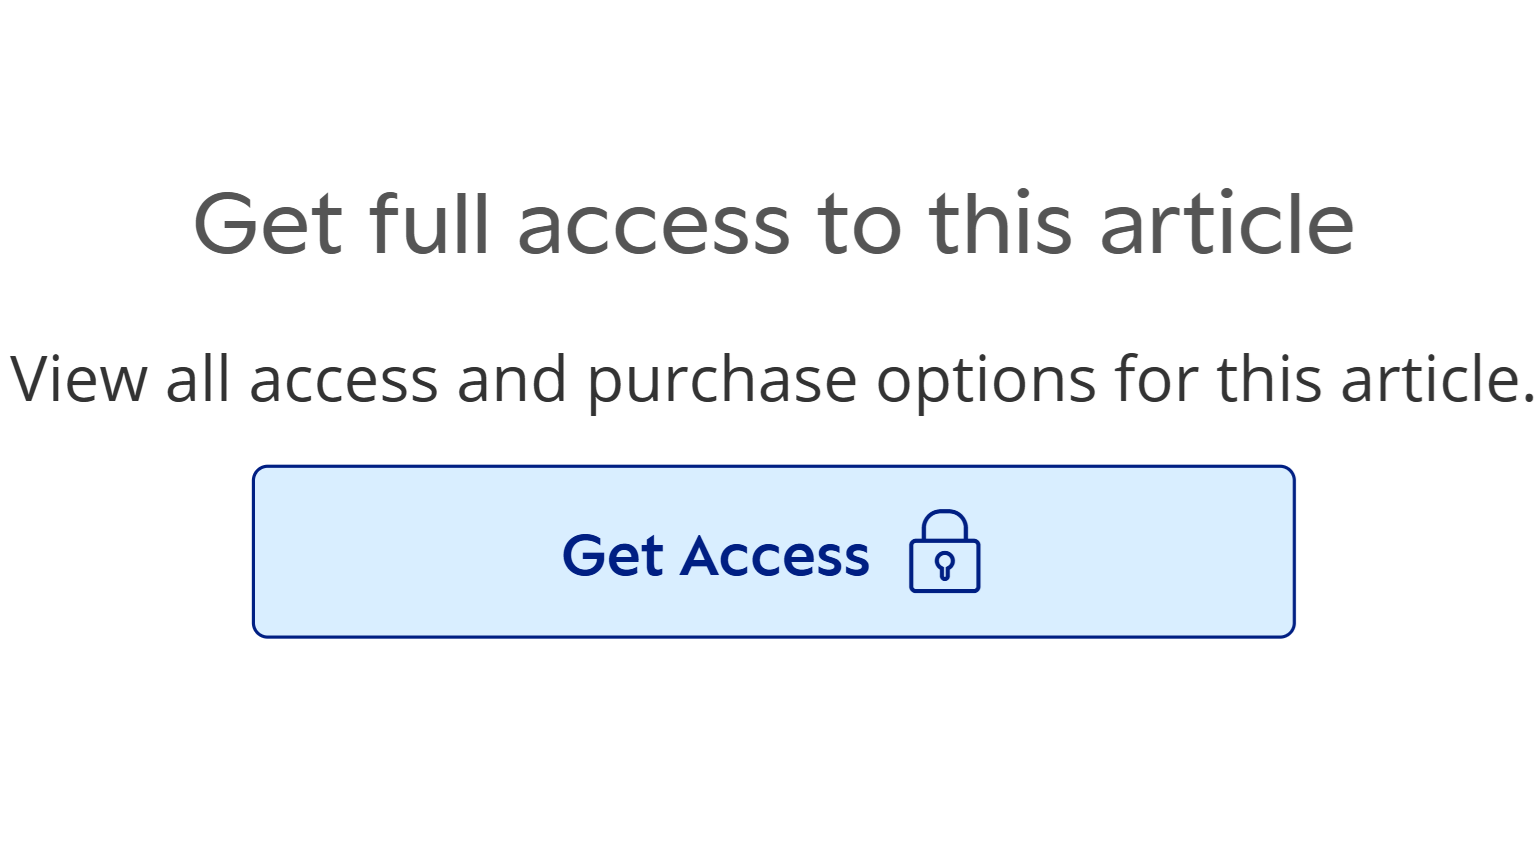This screenshot has width=1539, height=841.
Task: Click the word 'Get' on the button
Action: (x=613, y=556)
